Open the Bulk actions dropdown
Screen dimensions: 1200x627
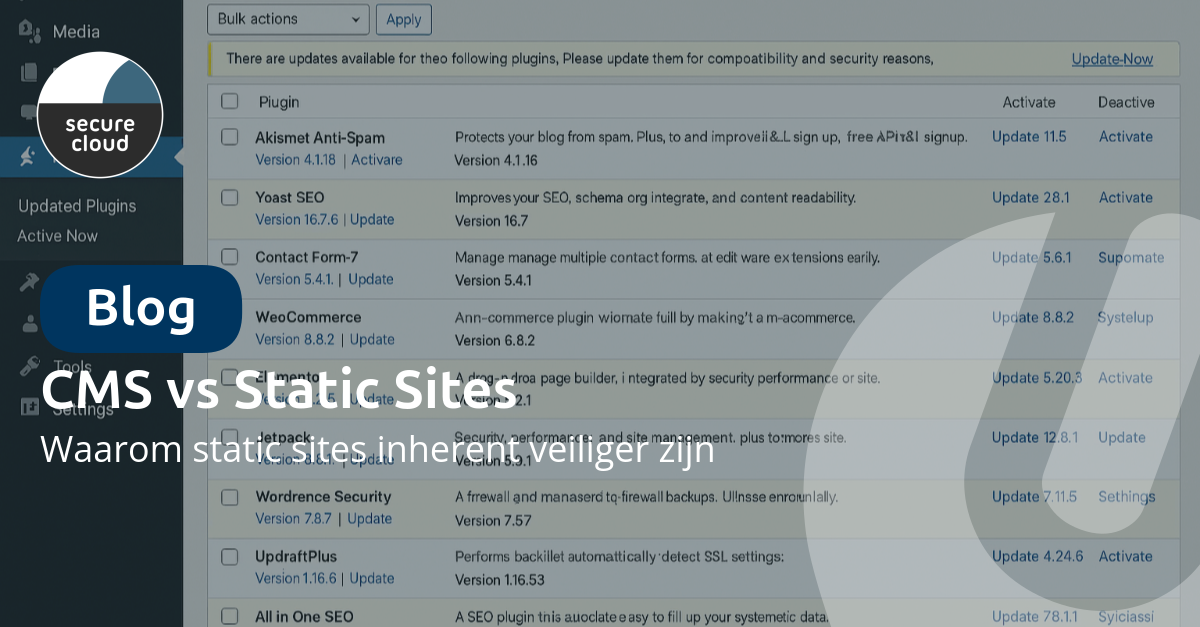tap(288, 19)
